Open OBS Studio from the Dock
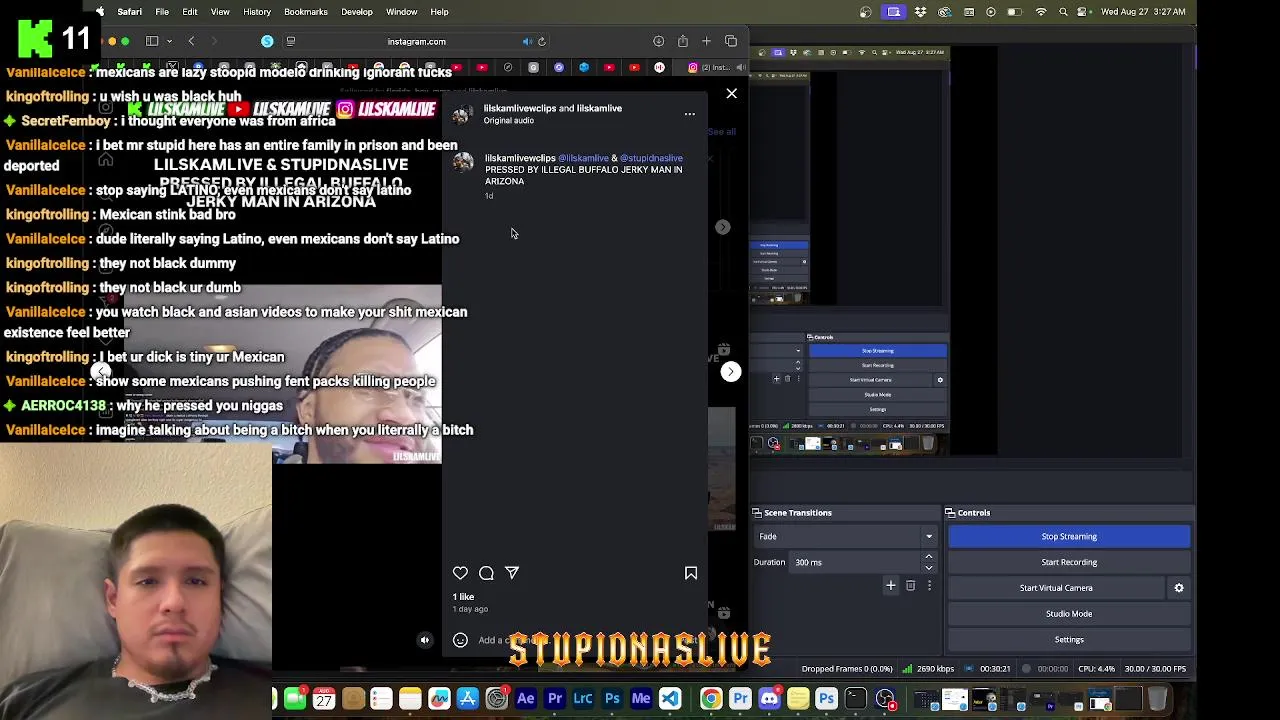Viewport: 1280px width, 720px height. [x=885, y=698]
